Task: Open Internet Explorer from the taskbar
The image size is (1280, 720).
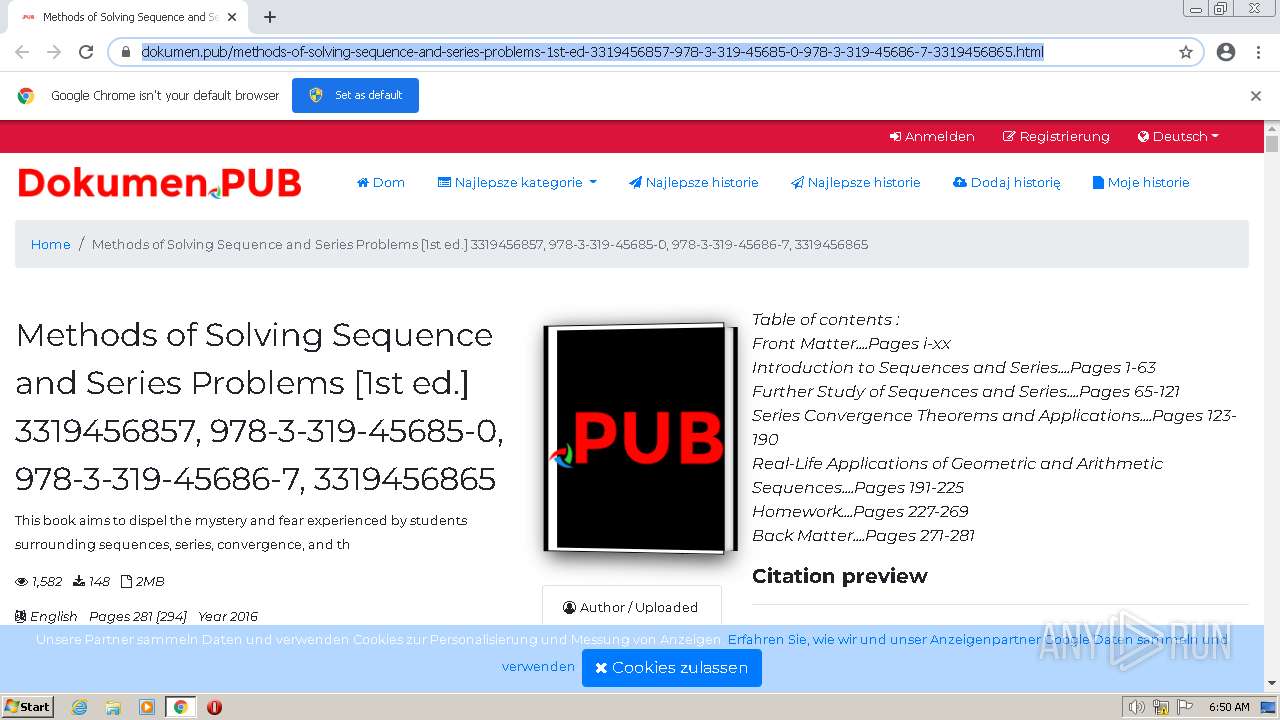Action: [80, 707]
